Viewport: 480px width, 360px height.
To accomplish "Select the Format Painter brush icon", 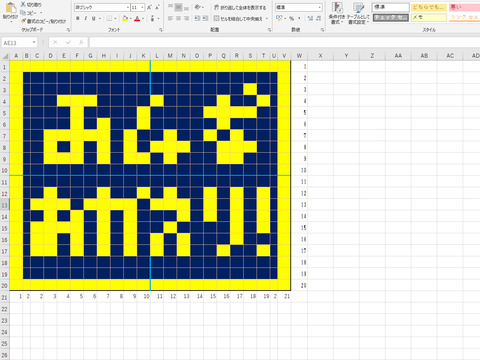I will click(x=23, y=21).
